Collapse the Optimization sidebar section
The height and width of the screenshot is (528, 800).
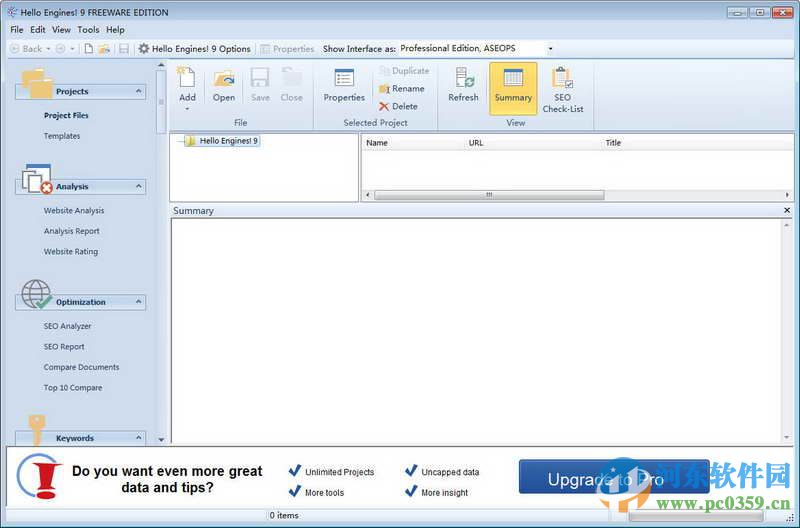click(x=139, y=301)
